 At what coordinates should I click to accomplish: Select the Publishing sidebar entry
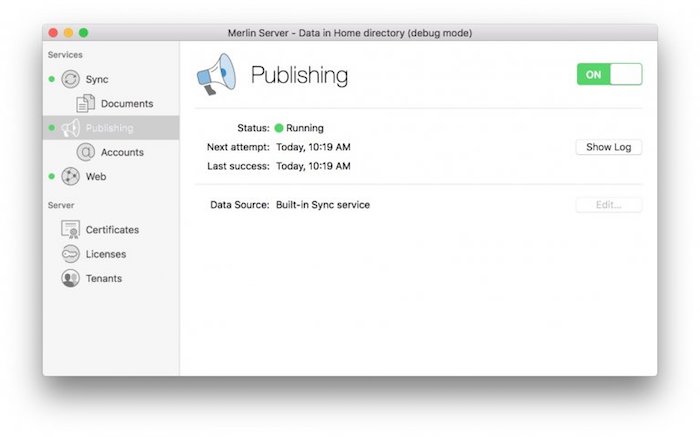tap(111, 128)
